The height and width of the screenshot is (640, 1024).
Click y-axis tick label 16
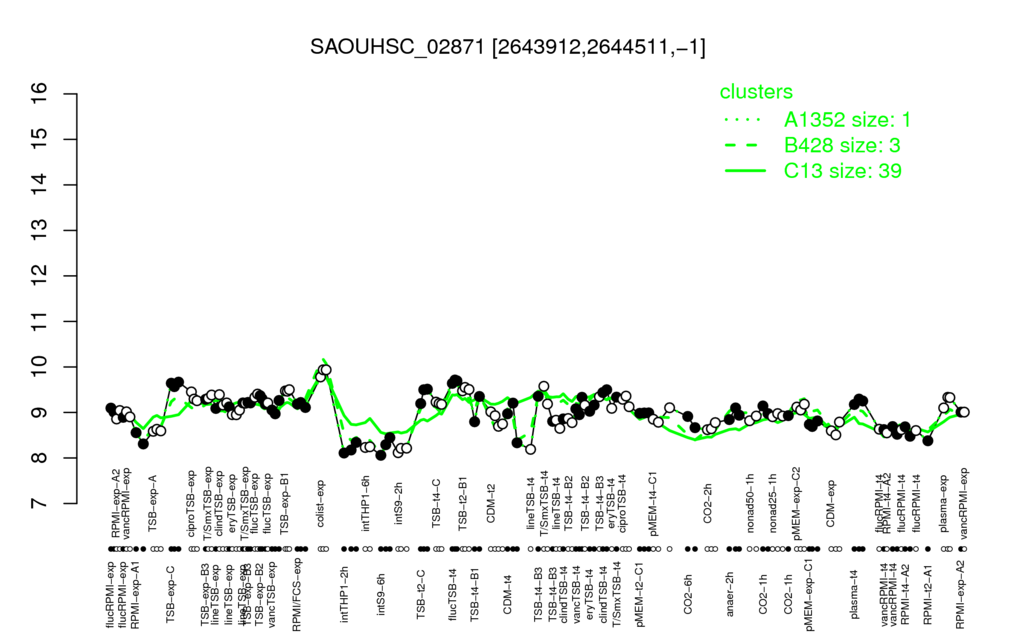pyautogui.click(x=40, y=94)
